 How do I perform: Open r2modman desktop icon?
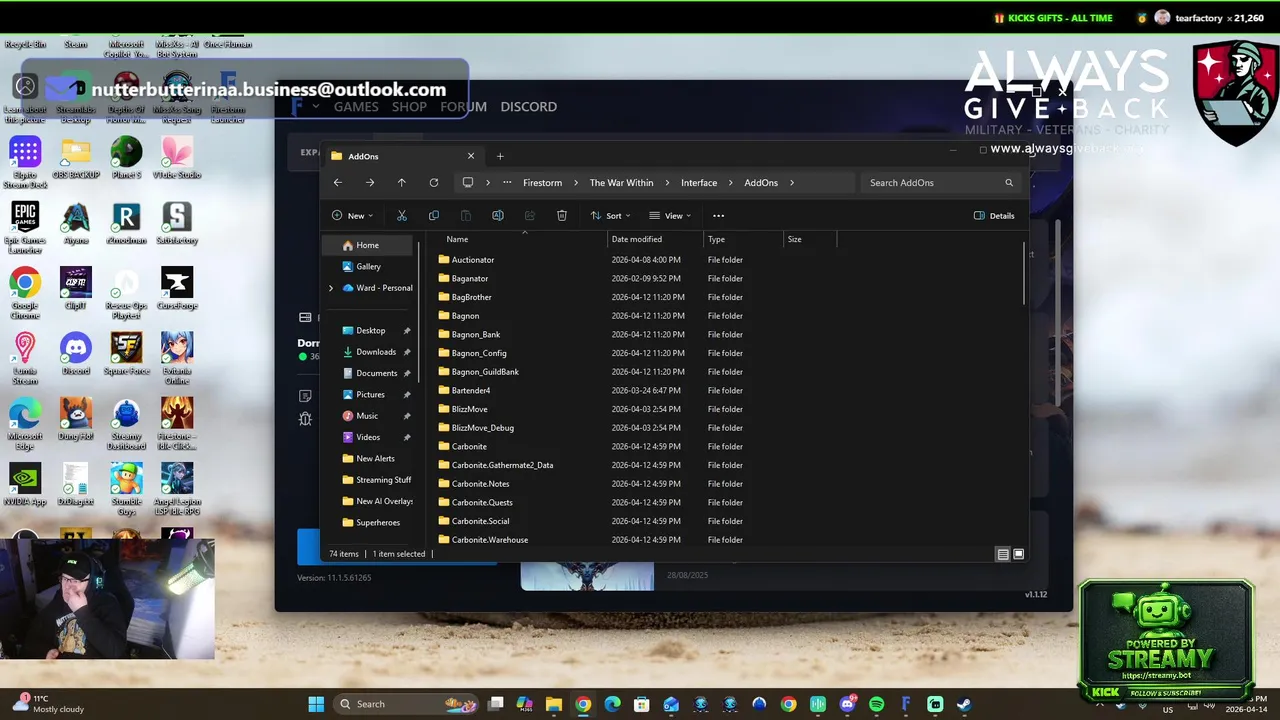click(126, 223)
